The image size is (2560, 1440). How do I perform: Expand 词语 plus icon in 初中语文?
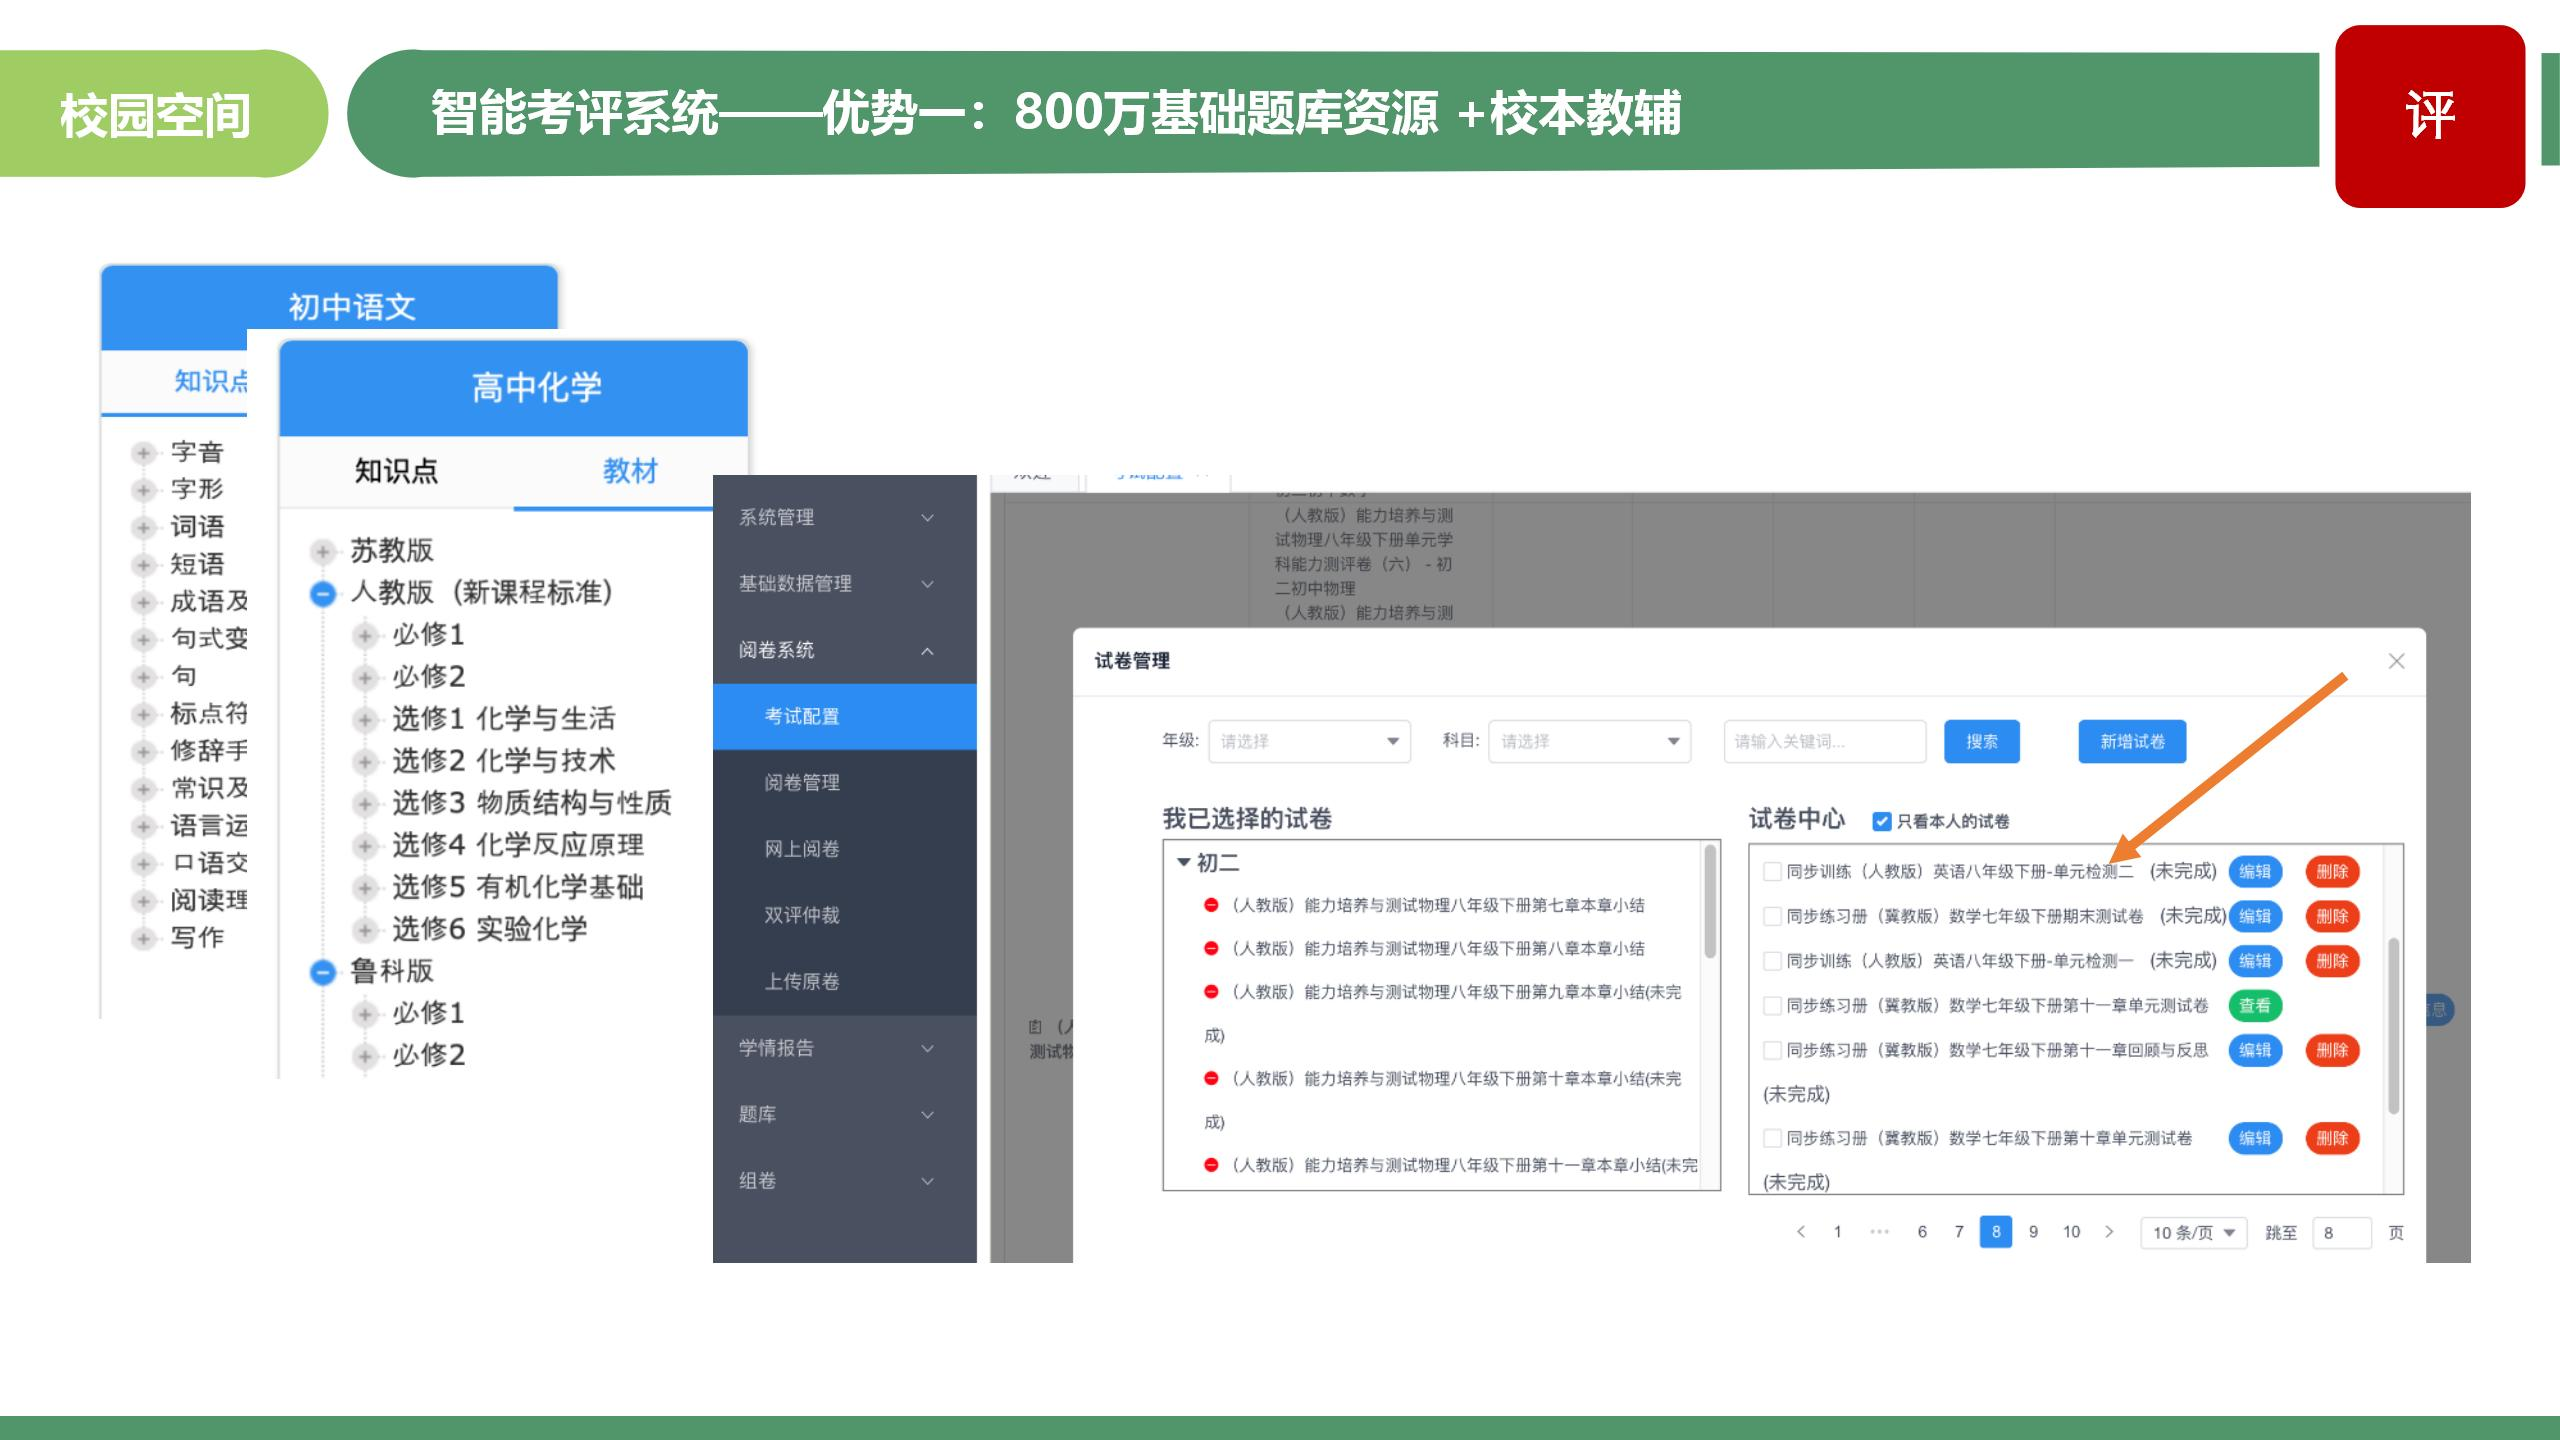144,527
